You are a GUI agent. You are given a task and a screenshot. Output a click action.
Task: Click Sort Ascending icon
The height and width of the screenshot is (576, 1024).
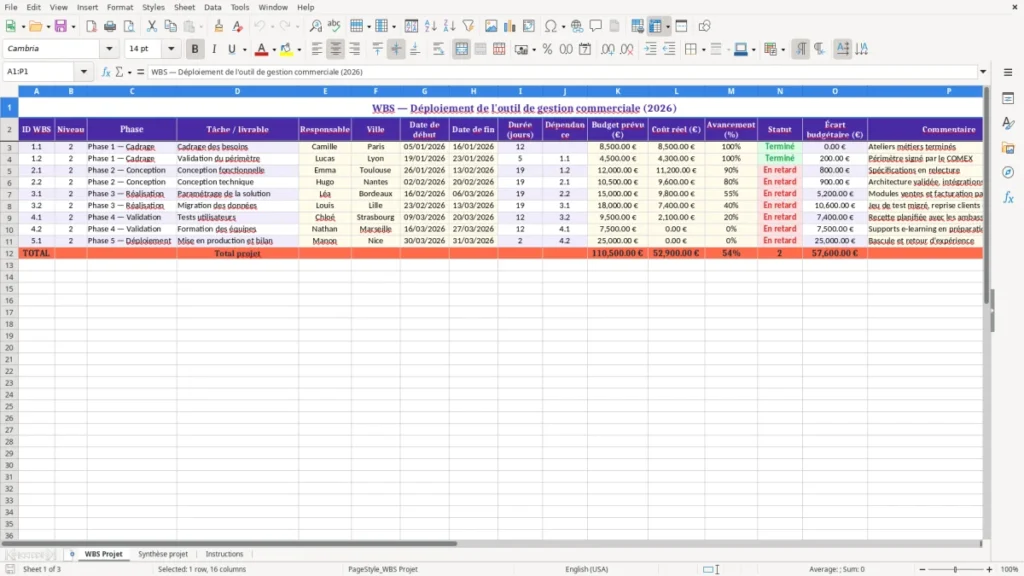[430, 26]
